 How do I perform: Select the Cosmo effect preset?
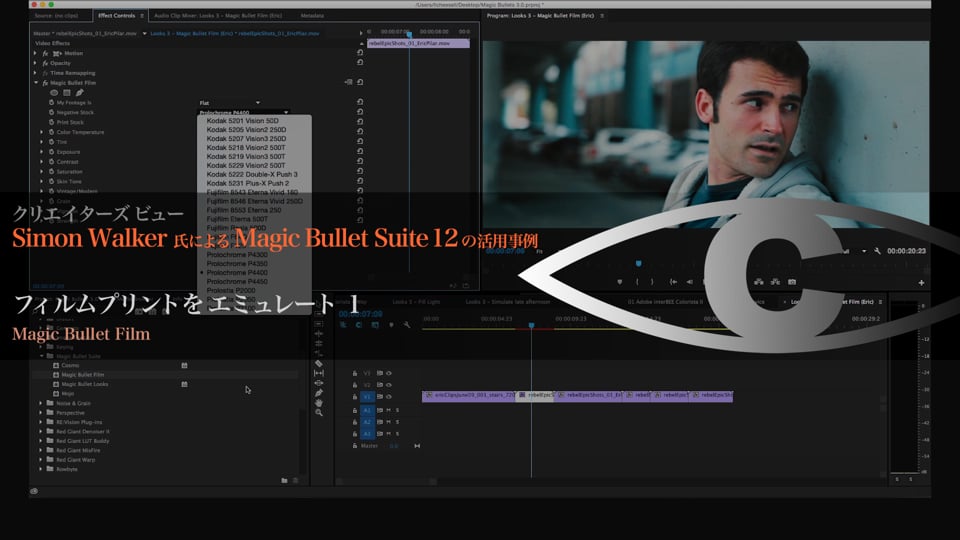point(70,365)
